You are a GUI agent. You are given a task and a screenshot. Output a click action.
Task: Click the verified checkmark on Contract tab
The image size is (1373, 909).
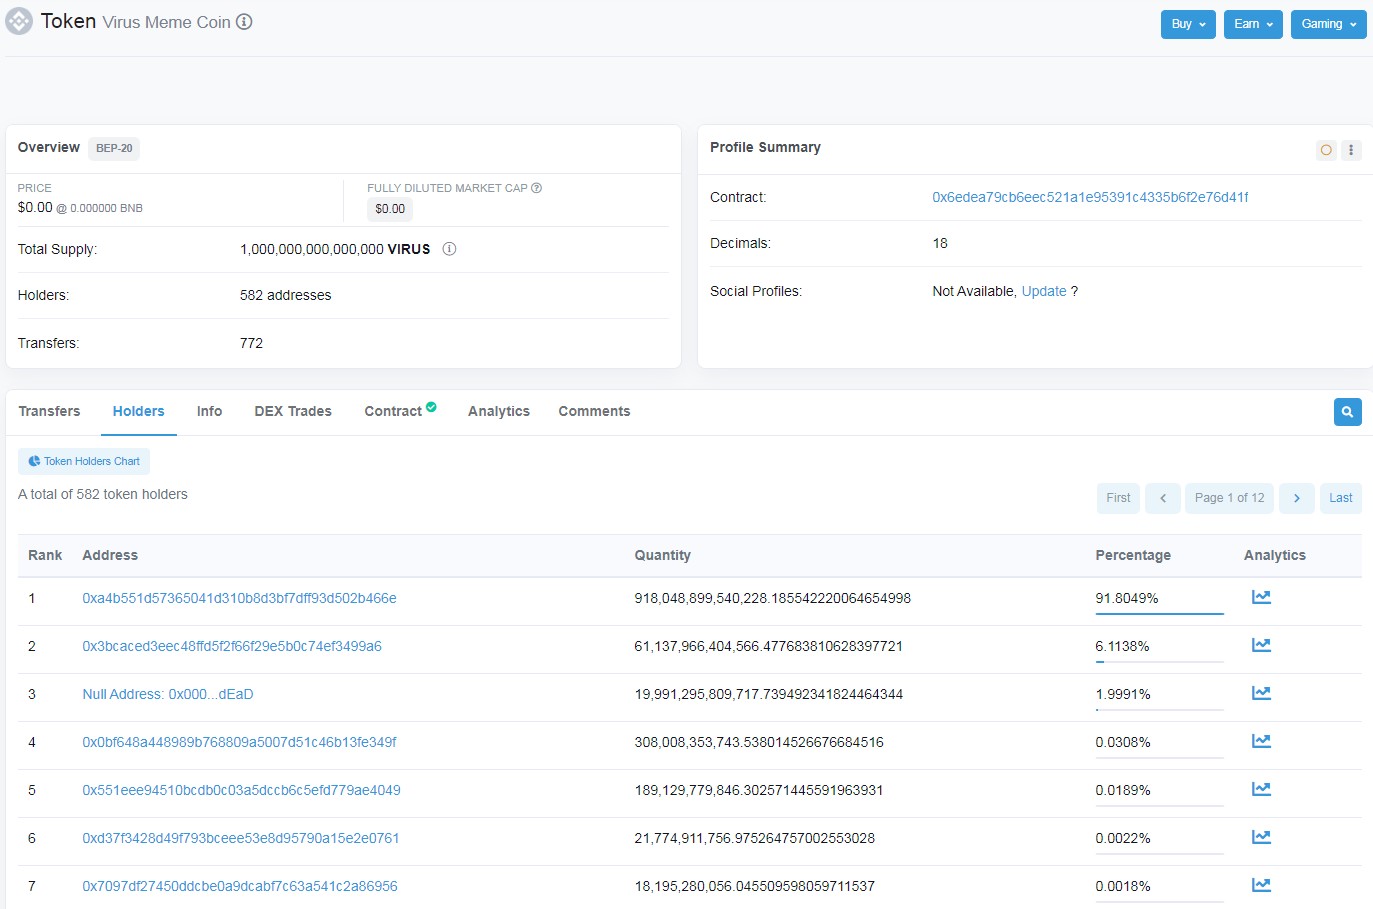(431, 406)
